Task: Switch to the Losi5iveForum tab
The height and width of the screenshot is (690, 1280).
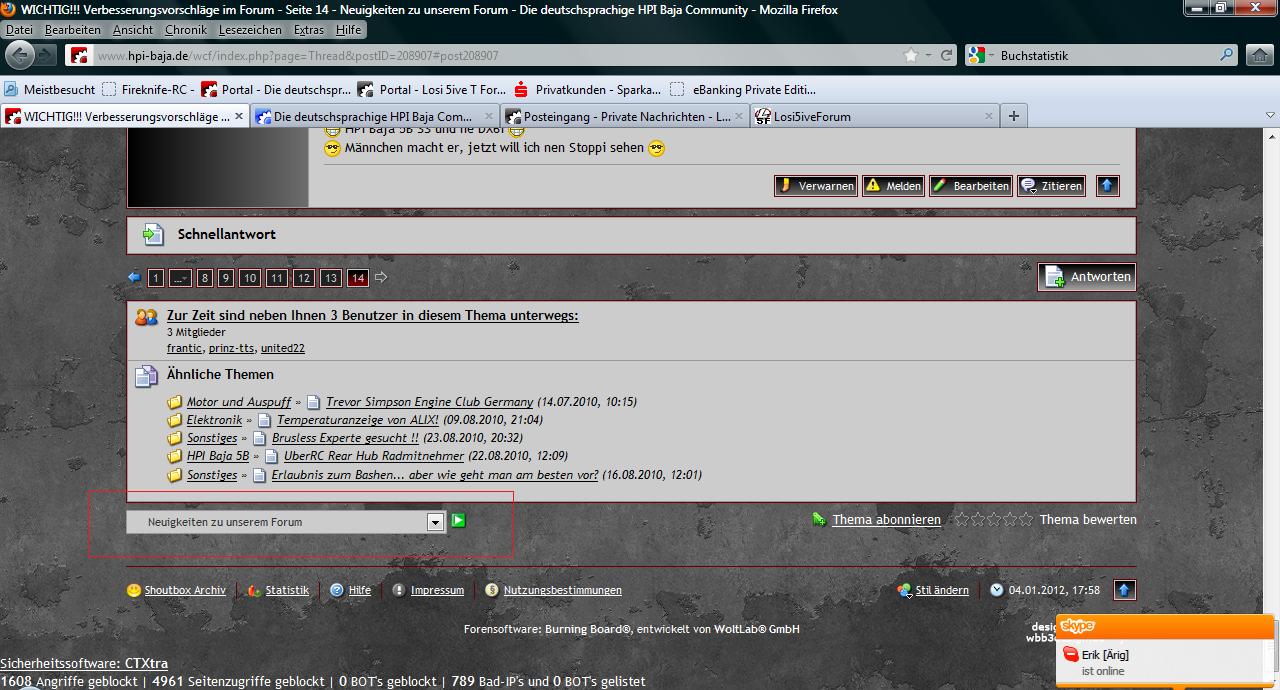Action: pyautogui.click(x=875, y=116)
